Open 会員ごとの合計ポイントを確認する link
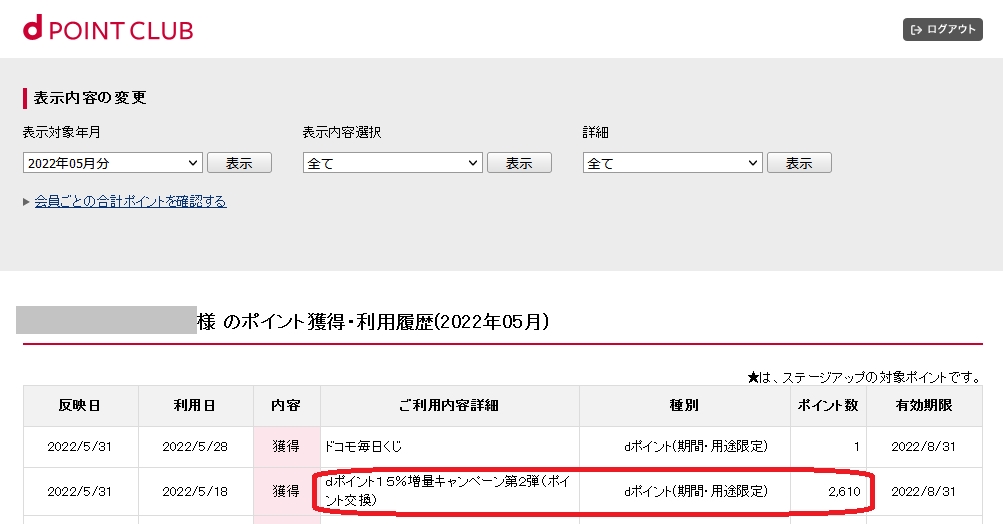 (x=130, y=202)
